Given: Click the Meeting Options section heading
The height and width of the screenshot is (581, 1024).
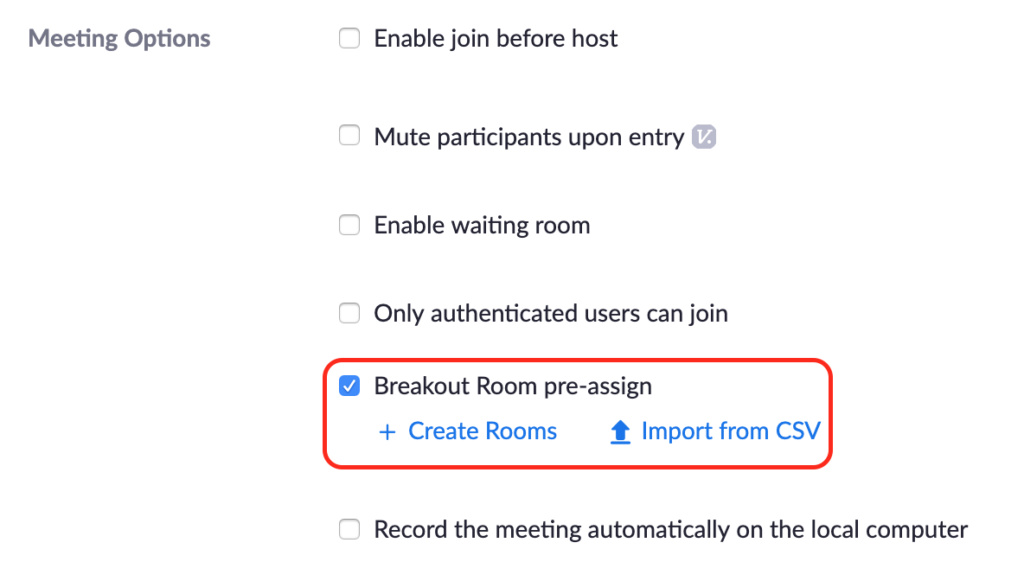Looking at the screenshot, I should [119, 39].
